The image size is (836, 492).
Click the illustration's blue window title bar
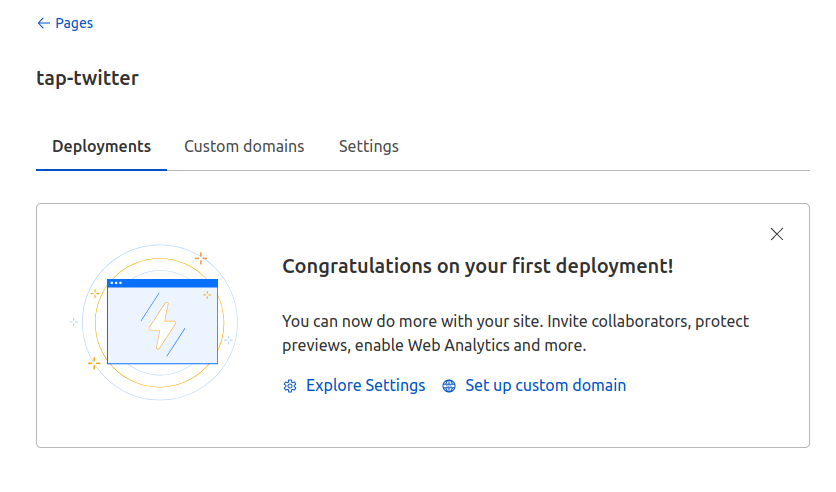[x=163, y=283]
